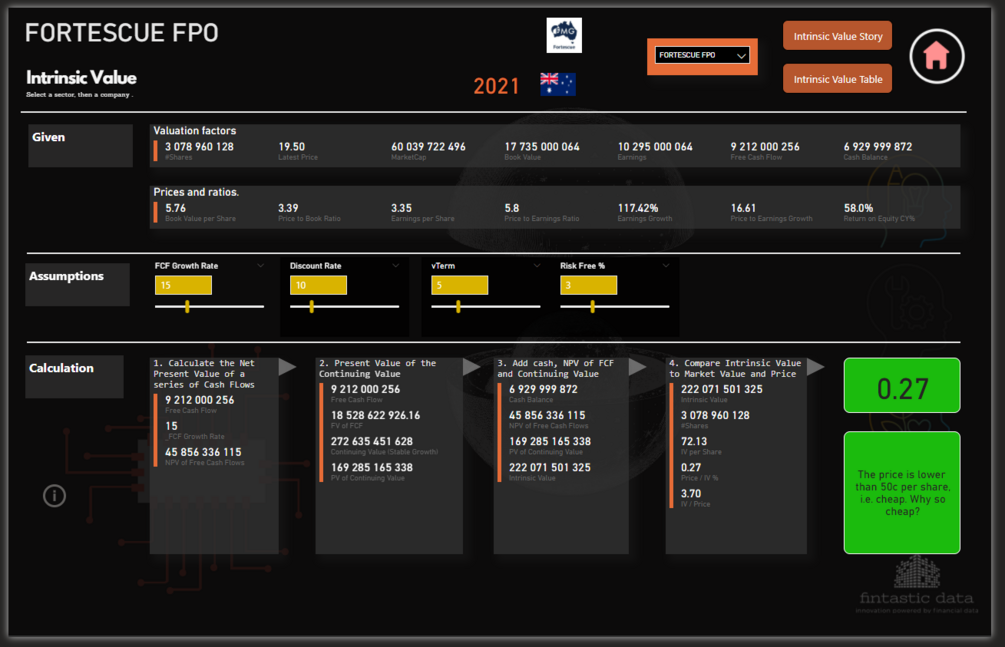1005x647 pixels.
Task: Click IV per Share value 72.13
Action: click(694, 442)
